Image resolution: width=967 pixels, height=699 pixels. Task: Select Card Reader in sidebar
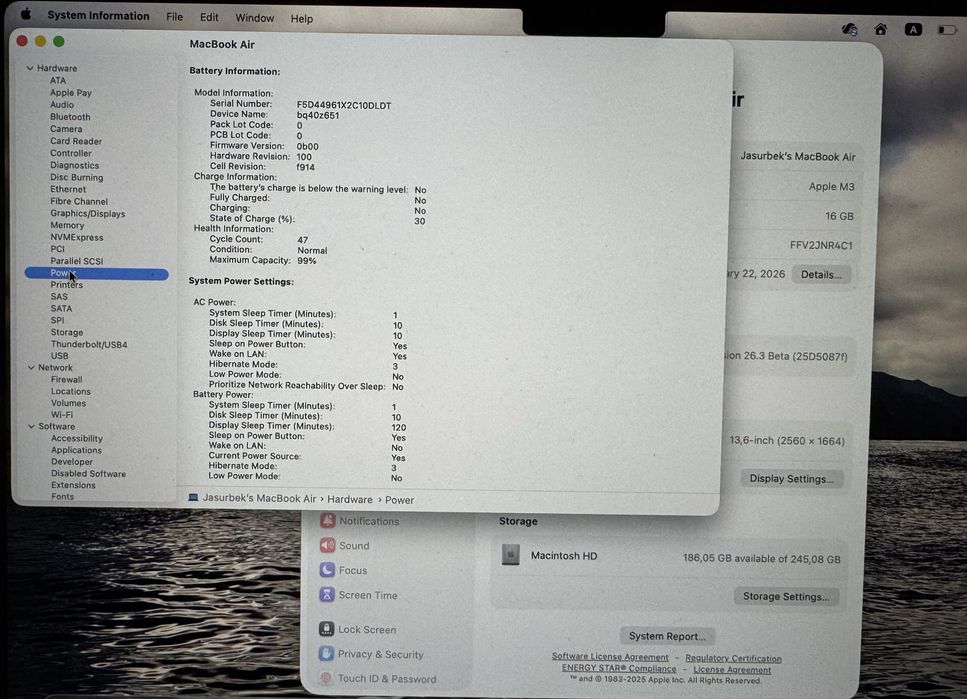(76, 141)
